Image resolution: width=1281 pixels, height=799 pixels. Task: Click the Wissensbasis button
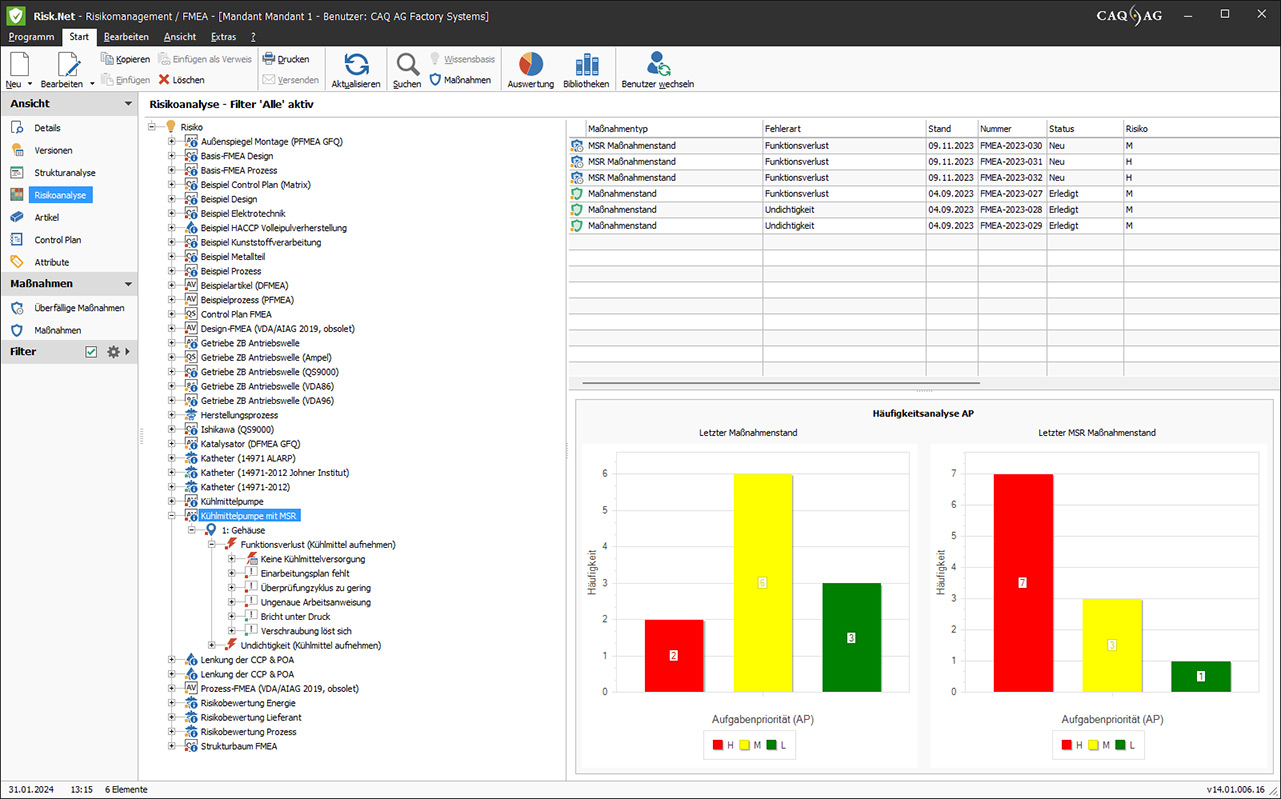coord(462,59)
